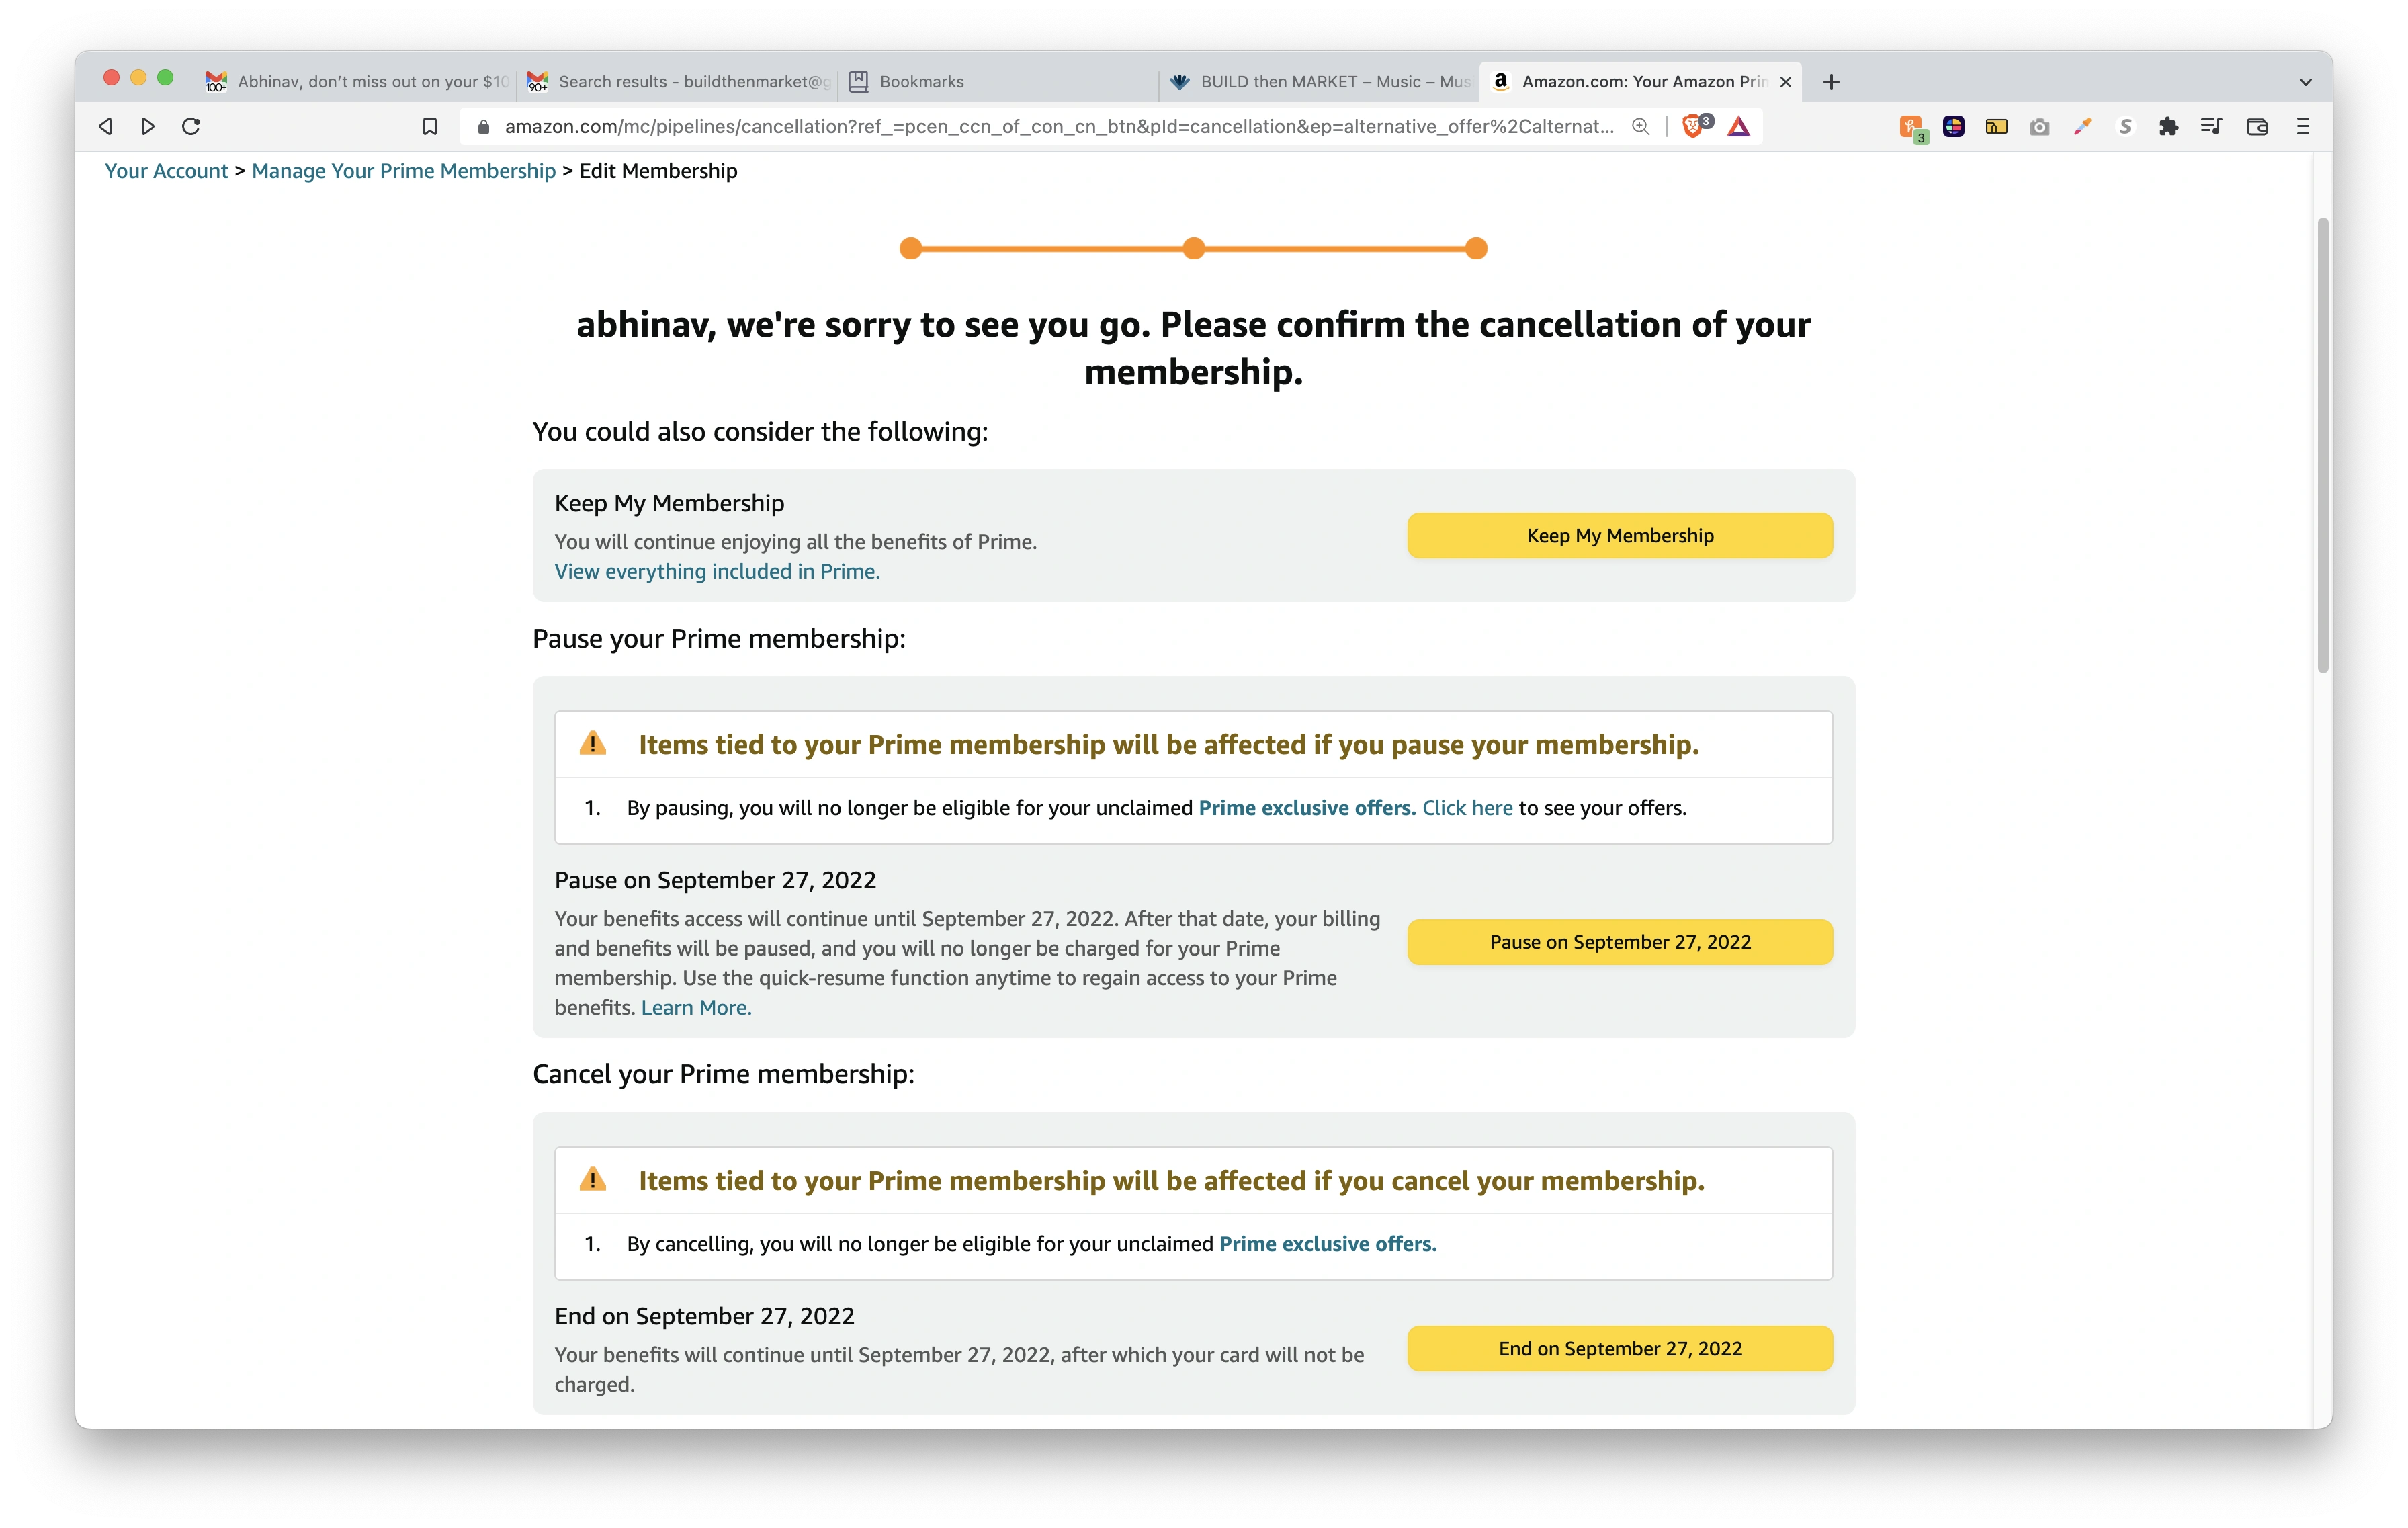
Task: Open the extensions puzzle piece icon
Action: click(x=2168, y=126)
